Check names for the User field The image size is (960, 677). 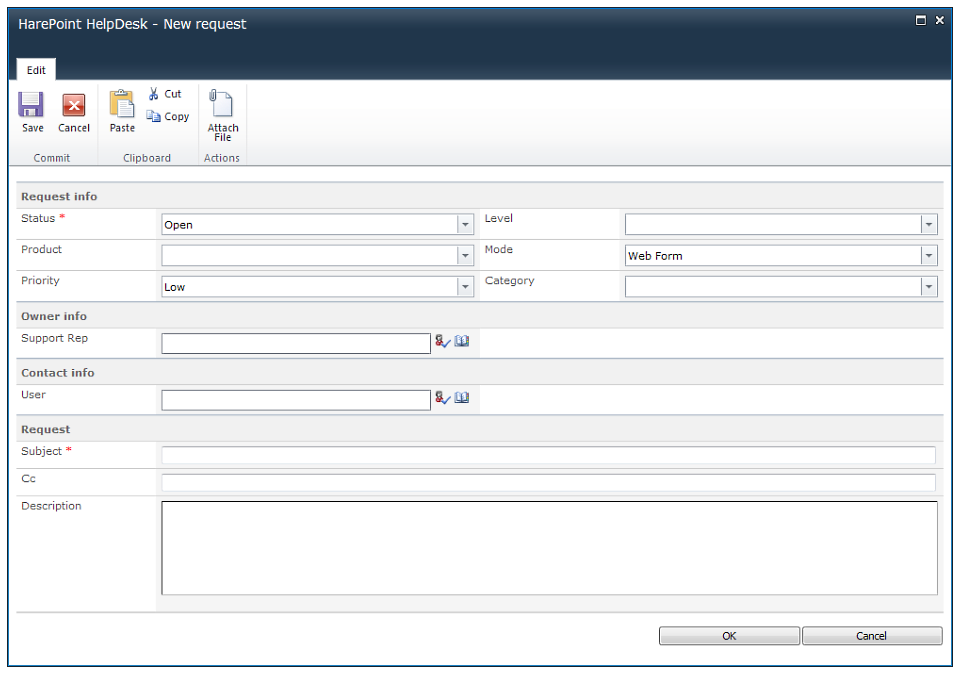pos(443,398)
